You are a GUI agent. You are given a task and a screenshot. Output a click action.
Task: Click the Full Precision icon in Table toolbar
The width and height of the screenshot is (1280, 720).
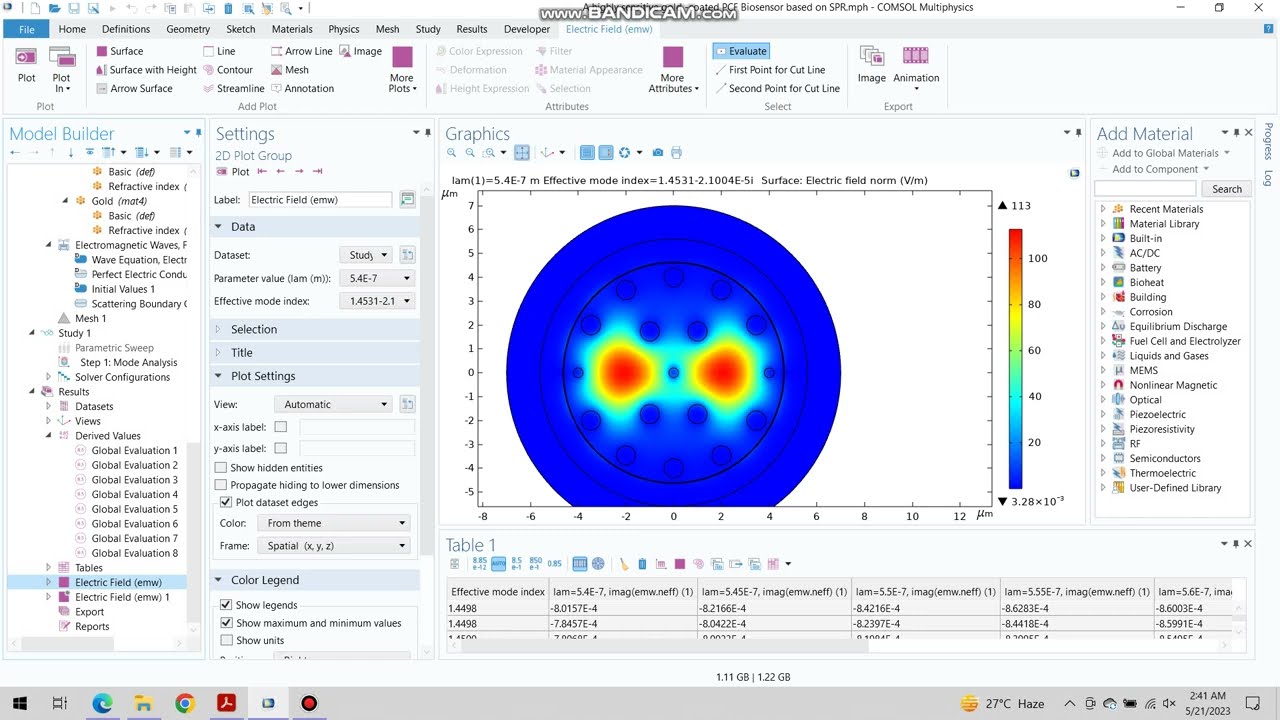[480, 564]
